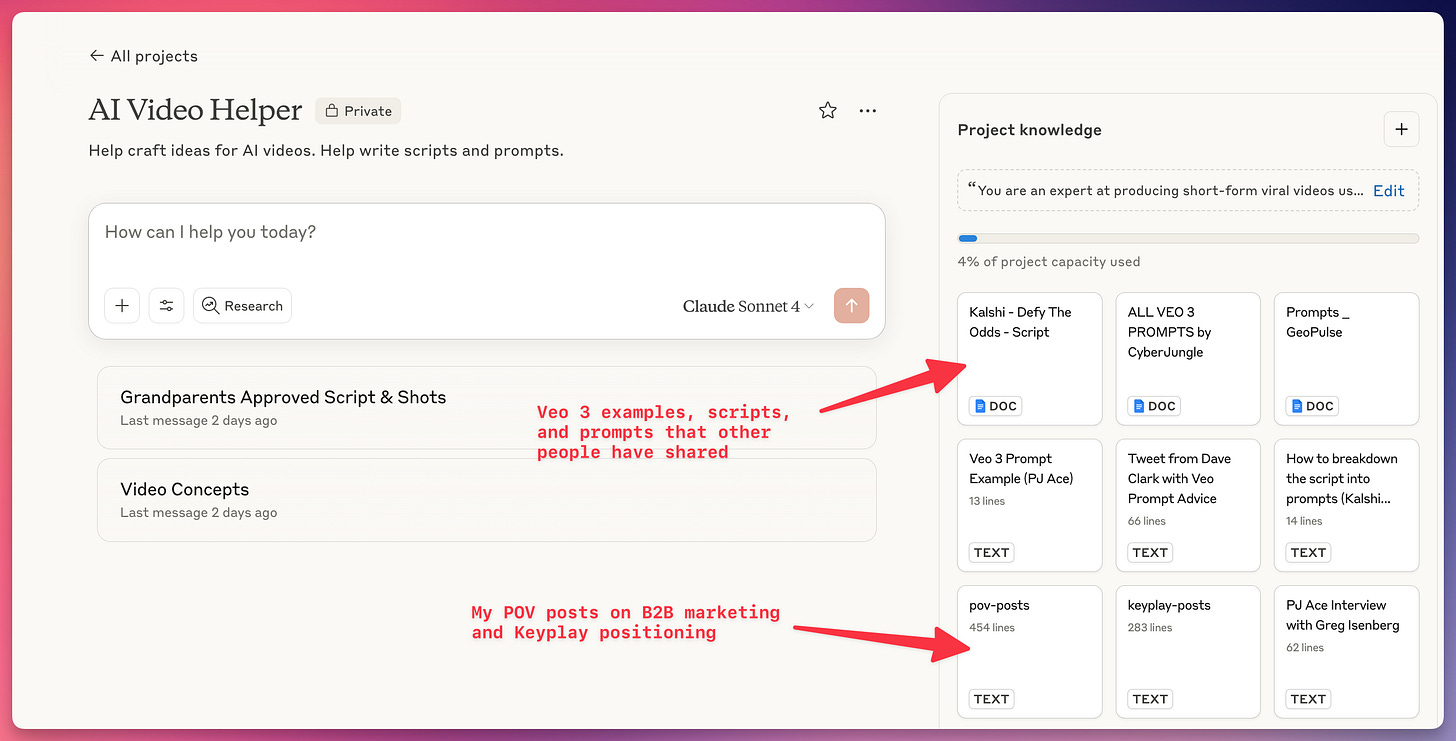Click the '66 lines' label on Dave Clark card

(1147, 521)
